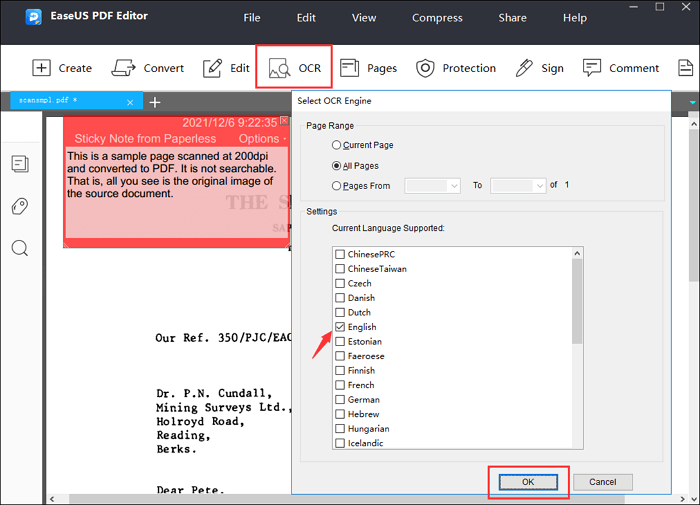Enable Dutch language checkbox
700x505 pixels.
pos(340,312)
